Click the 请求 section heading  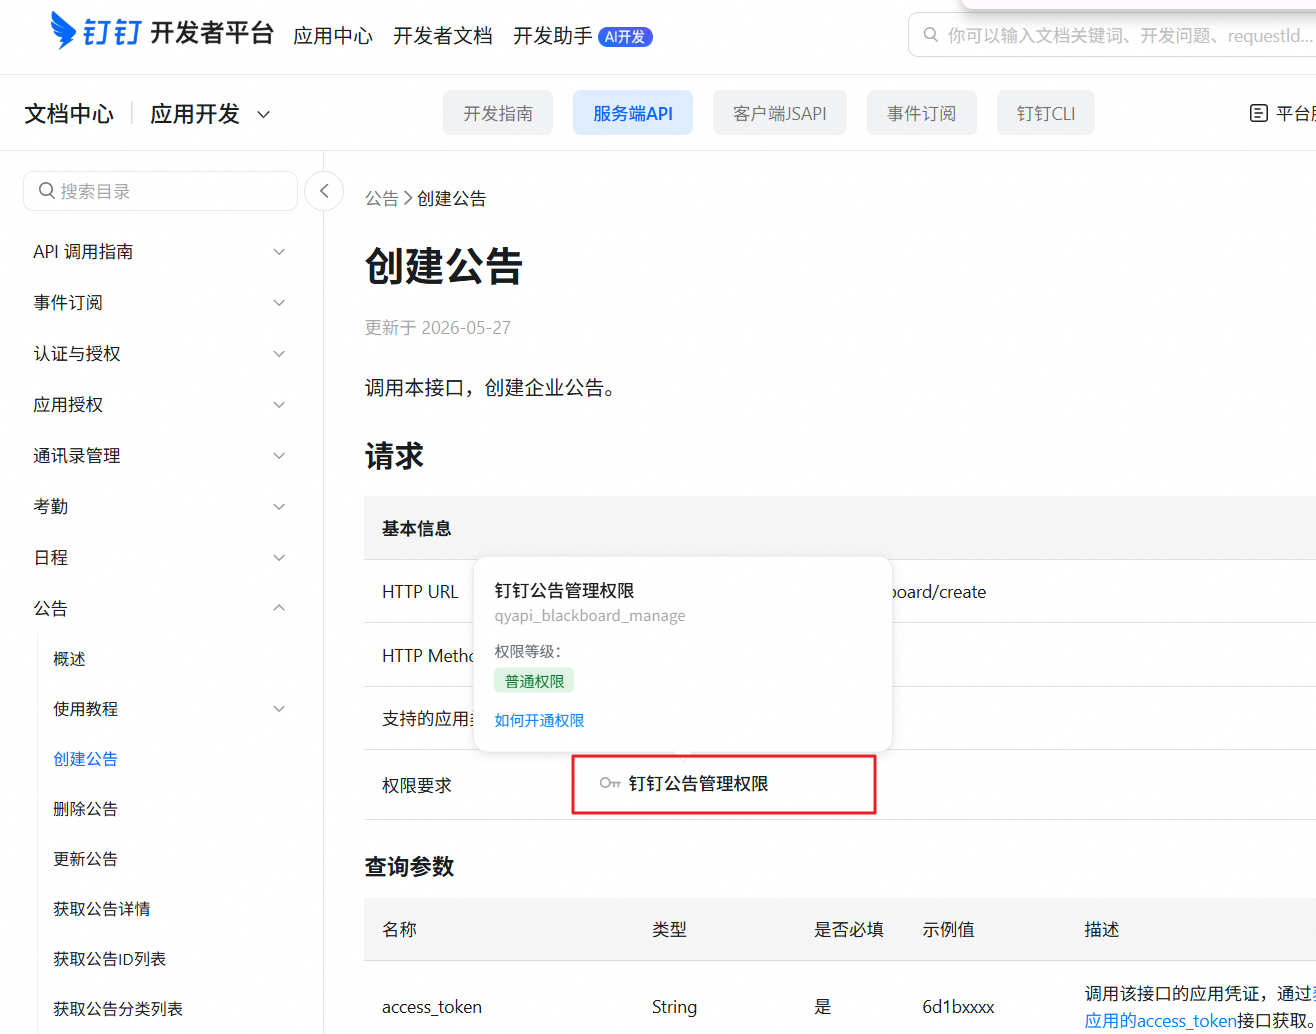point(394,457)
